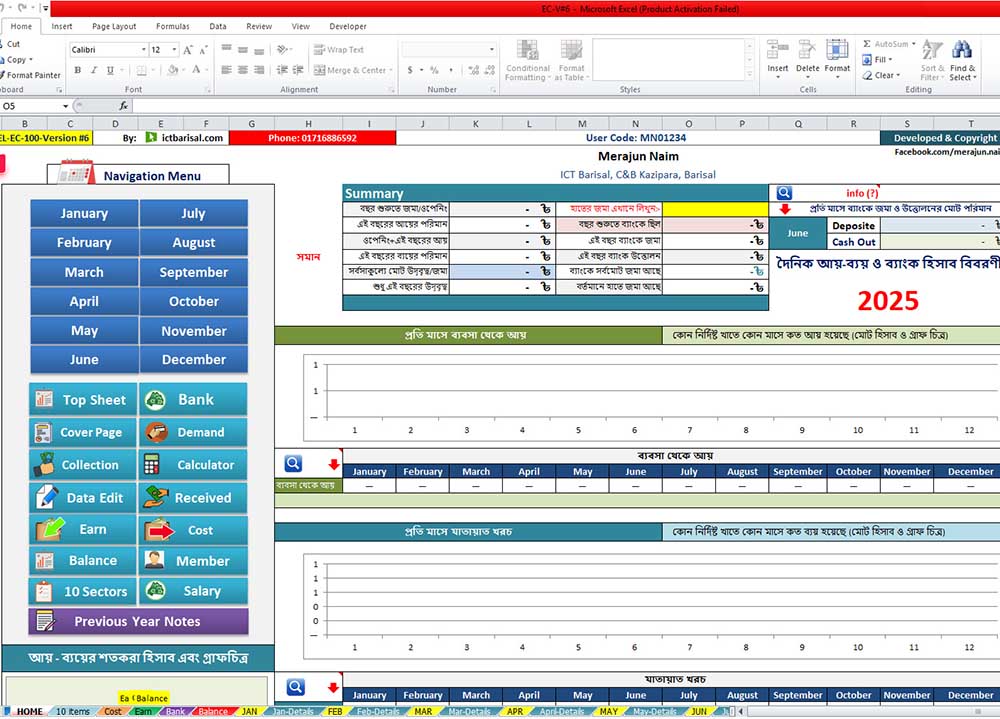Click the Data Edit pencil button
The height and width of the screenshot is (719, 1000).
[83, 498]
